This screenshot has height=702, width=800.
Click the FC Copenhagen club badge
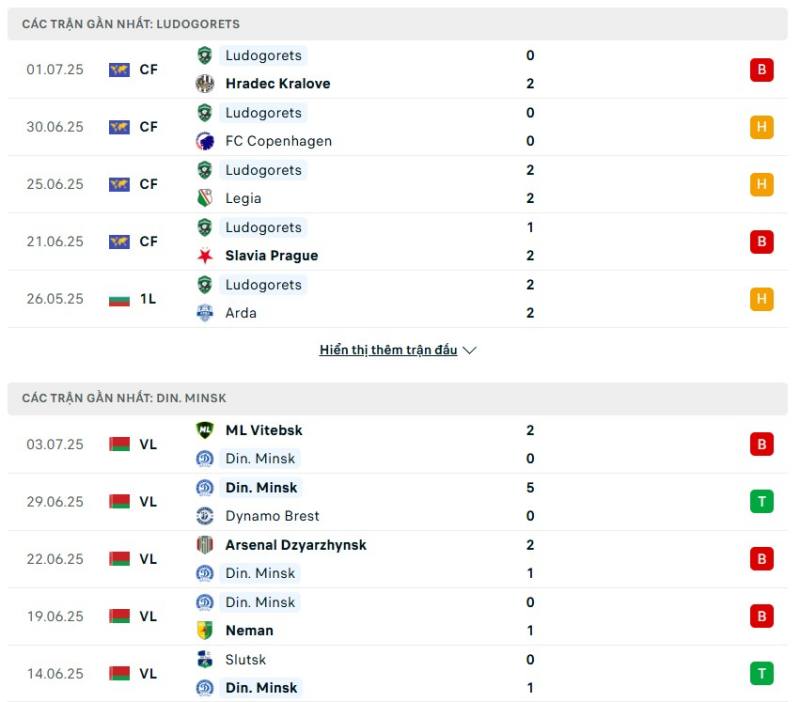(205, 141)
